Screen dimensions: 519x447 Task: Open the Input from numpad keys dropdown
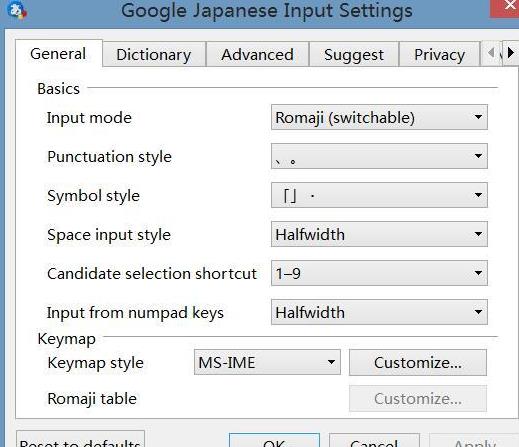point(379,312)
